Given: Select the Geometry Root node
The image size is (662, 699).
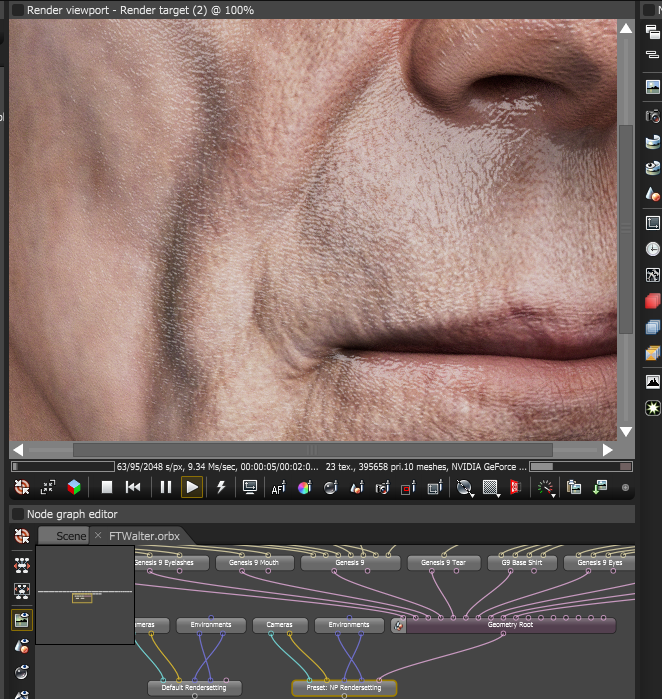Looking at the screenshot, I should click(x=510, y=625).
